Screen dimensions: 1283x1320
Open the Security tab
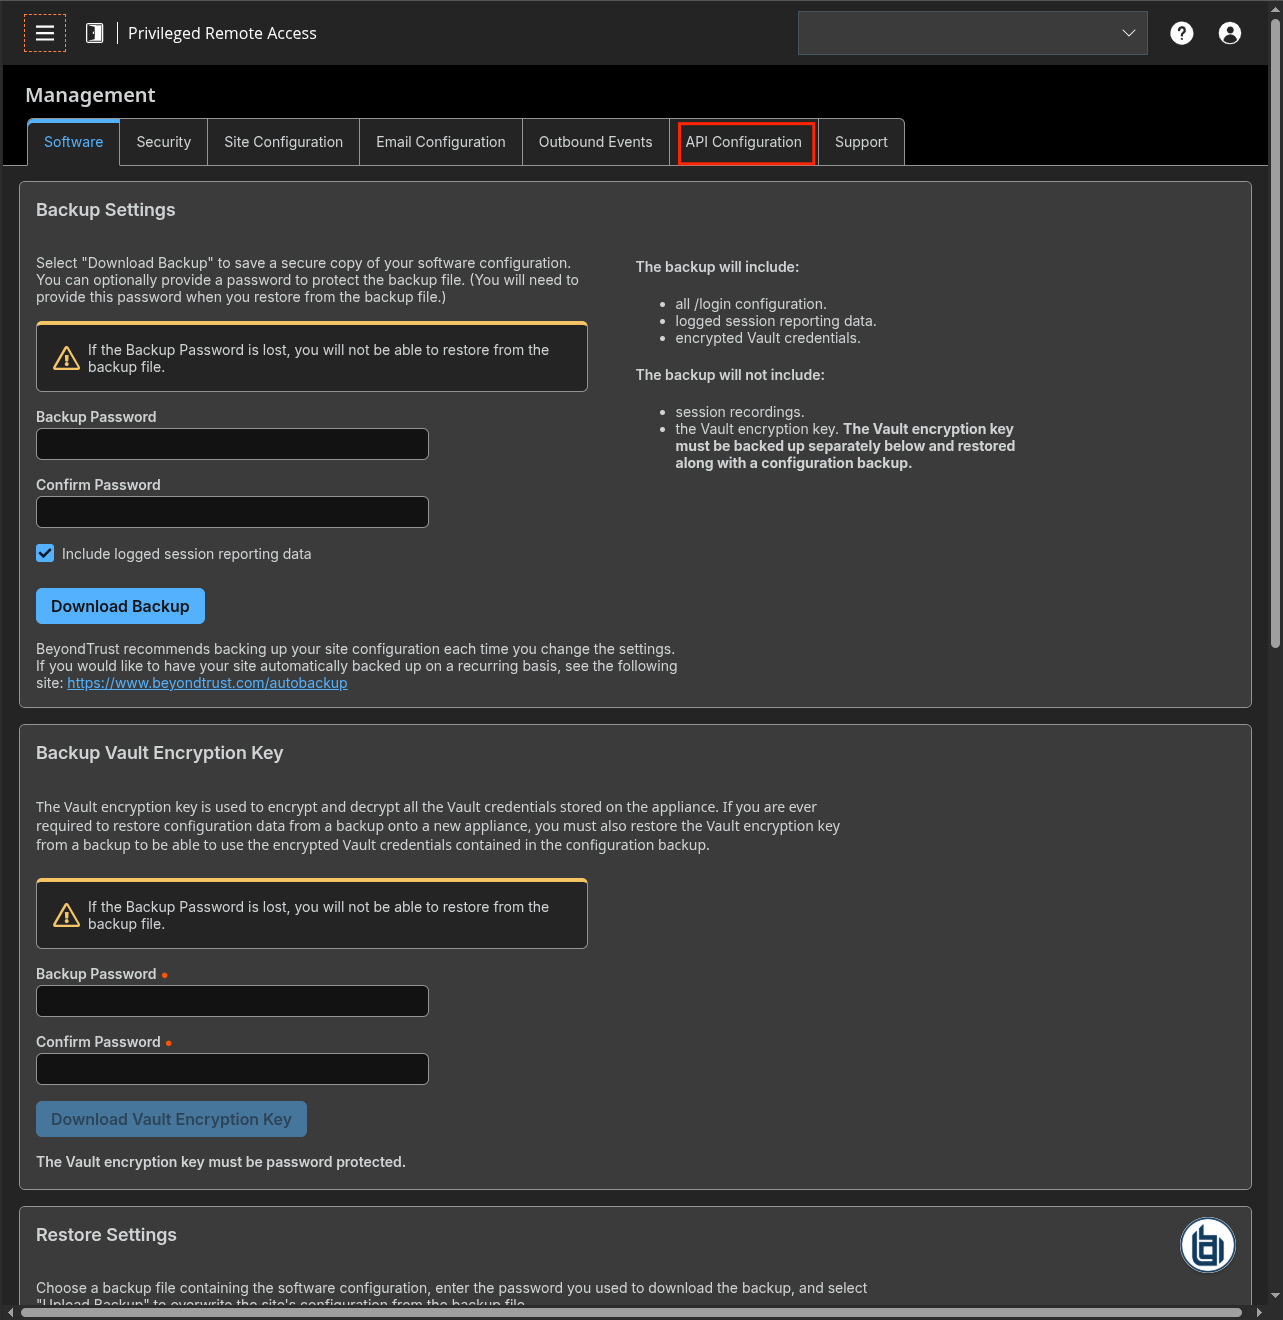point(163,142)
